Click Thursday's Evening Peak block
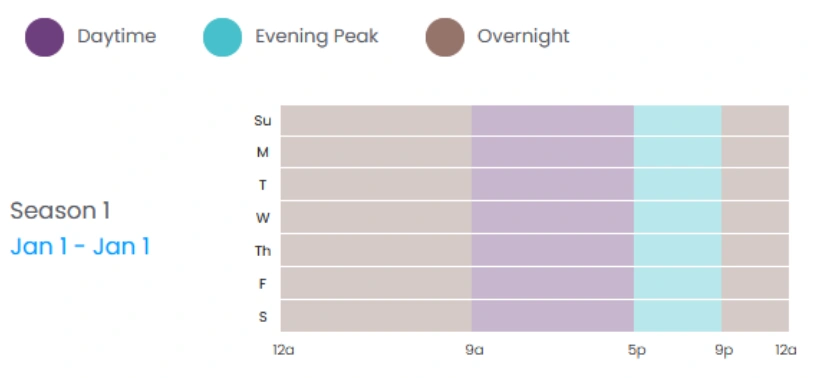 click(x=678, y=250)
